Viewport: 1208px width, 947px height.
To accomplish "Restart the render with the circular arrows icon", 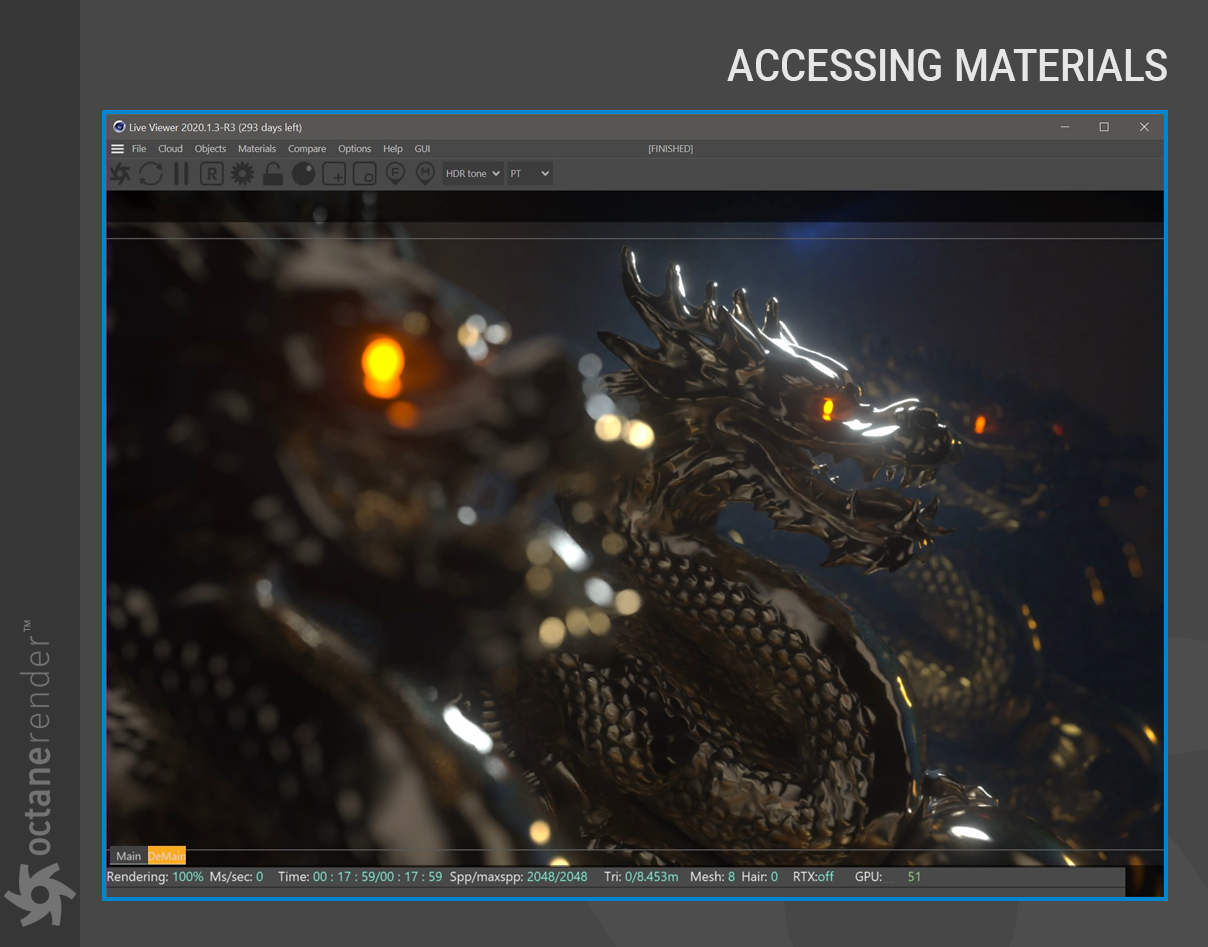I will tap(151, 174).
